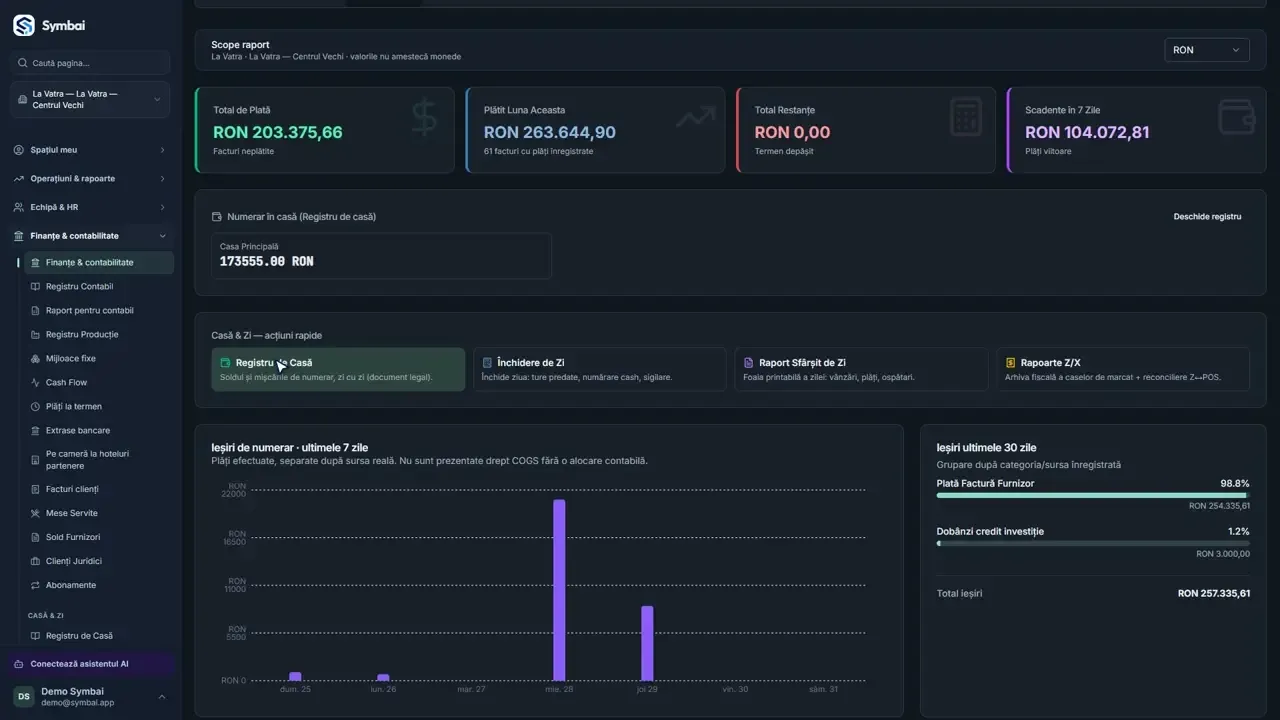Click the chart bar for joi 29
The height and width of the screenshot is (720, 1280).
pyautogui.click(x=647, y=643)
